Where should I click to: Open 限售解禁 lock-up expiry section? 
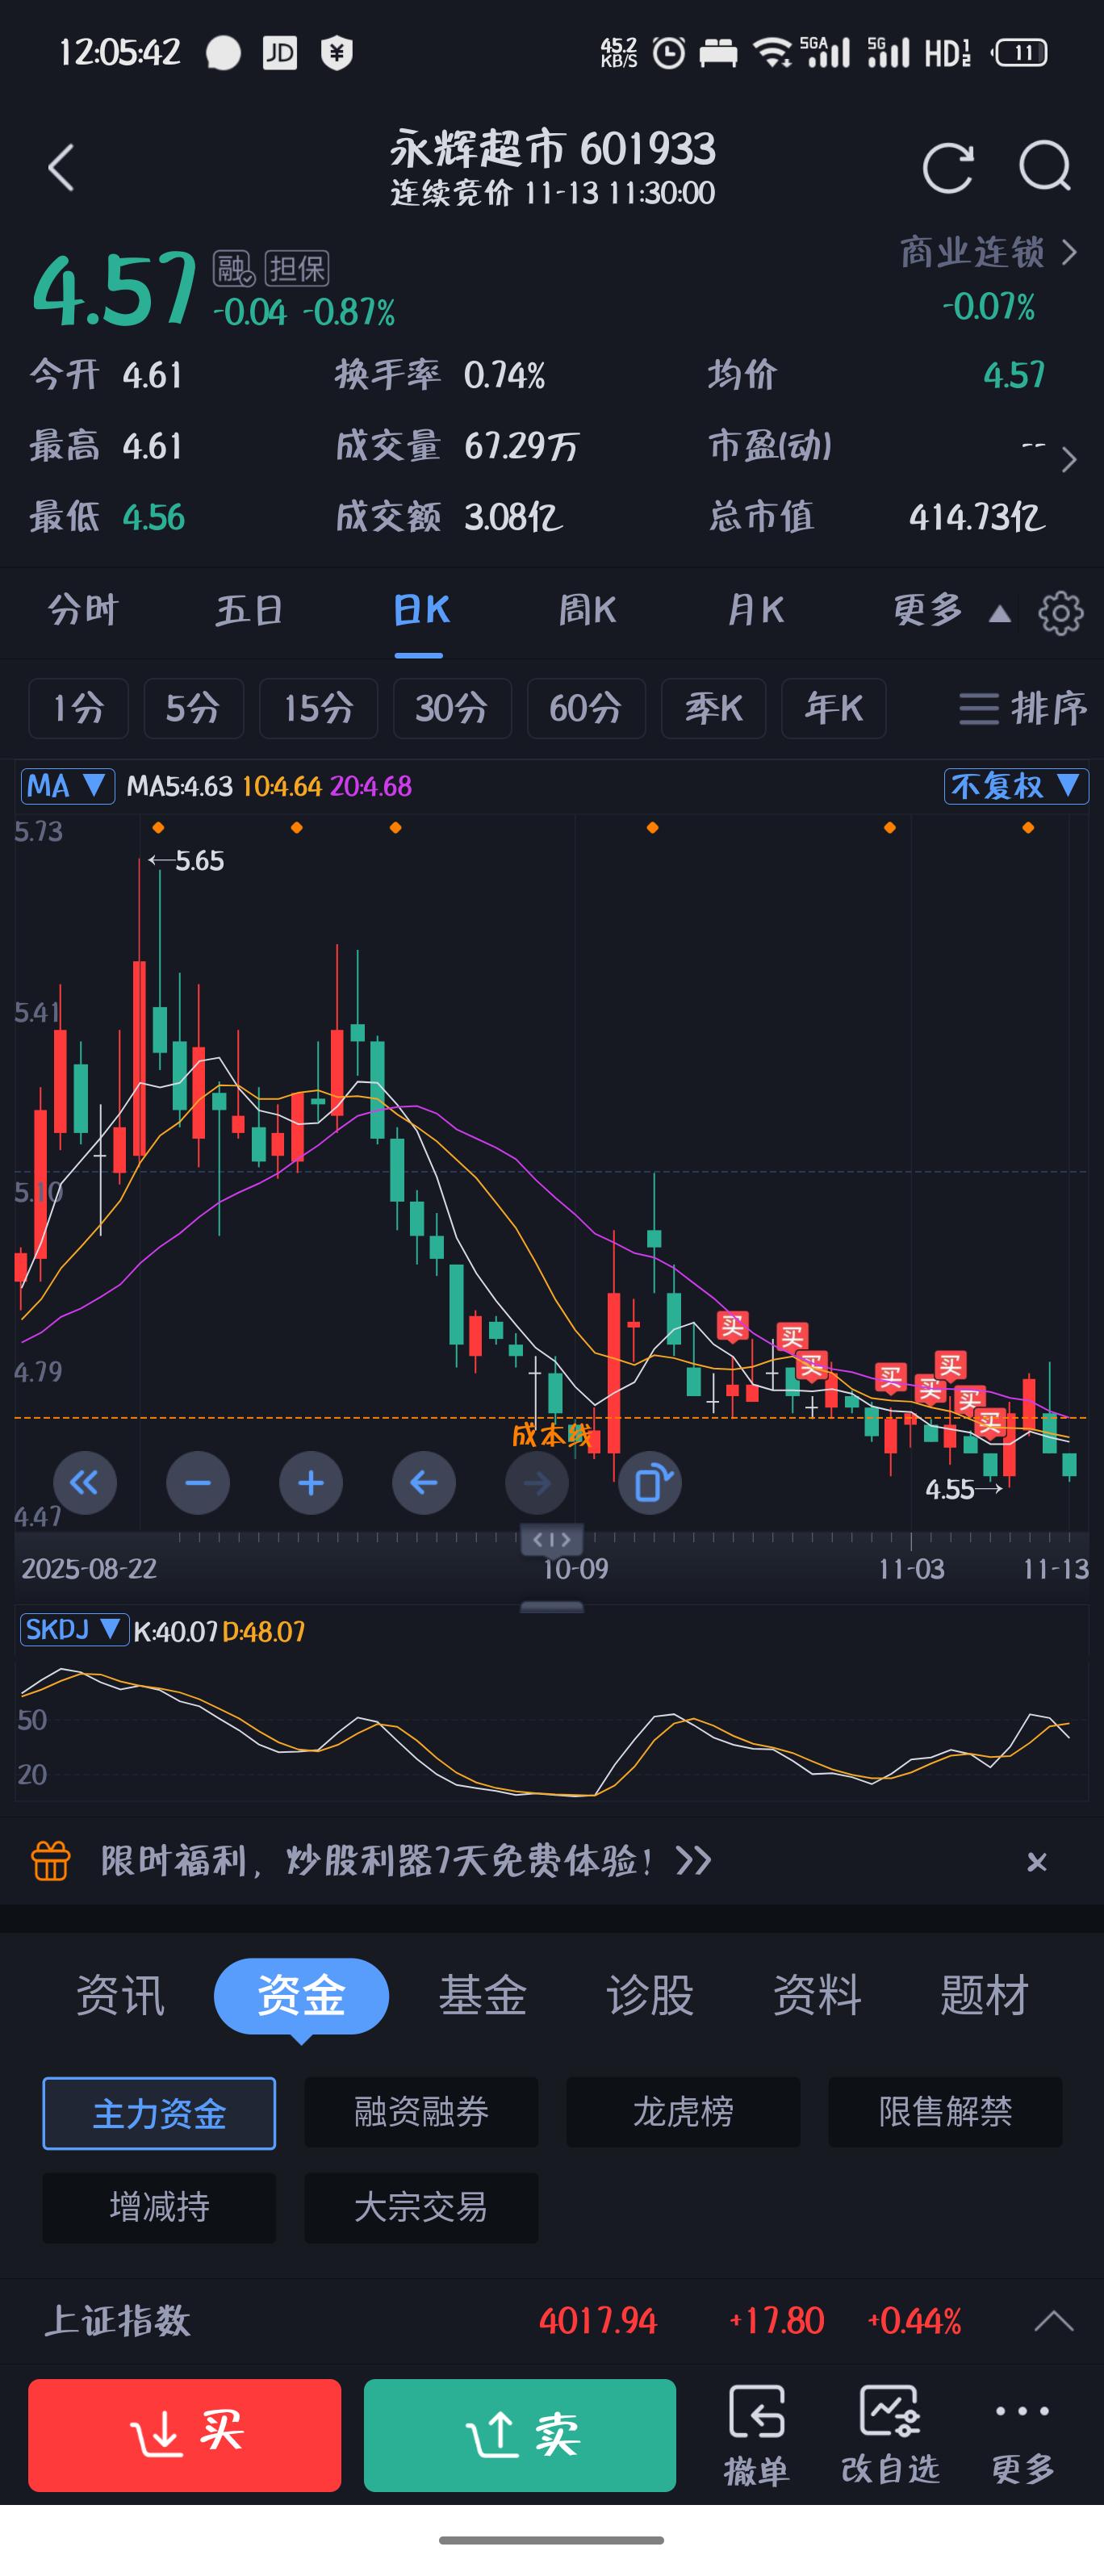(x=945, y=2112)
